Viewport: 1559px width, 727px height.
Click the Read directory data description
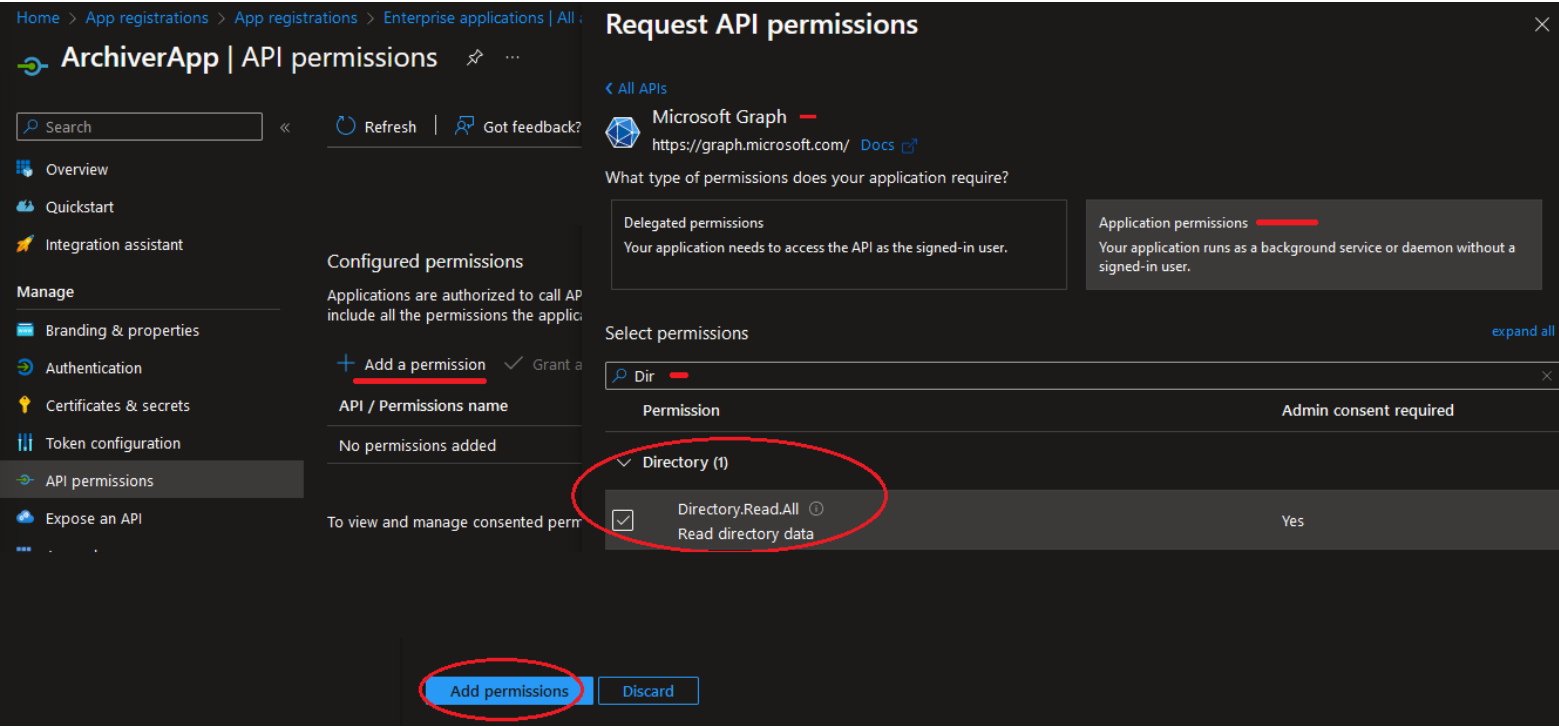[x=746, y=534]
